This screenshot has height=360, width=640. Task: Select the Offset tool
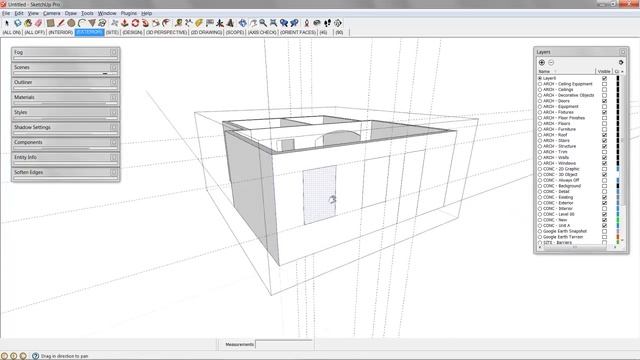coord(166,23)
